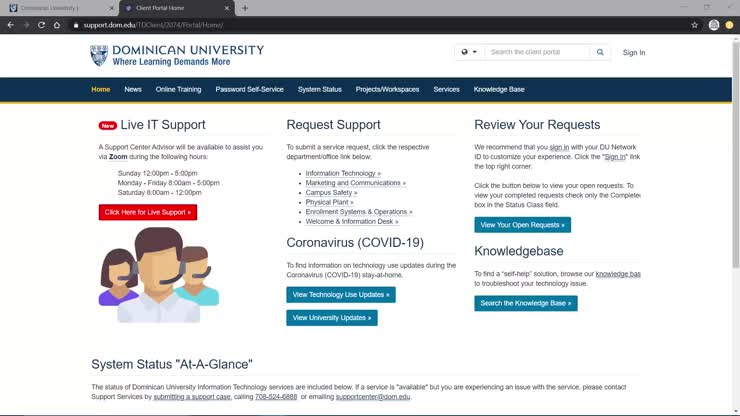Click System Status "At-A-Glance" heading
This screenshot has width=740, height=416.
[x=172, y=365]
